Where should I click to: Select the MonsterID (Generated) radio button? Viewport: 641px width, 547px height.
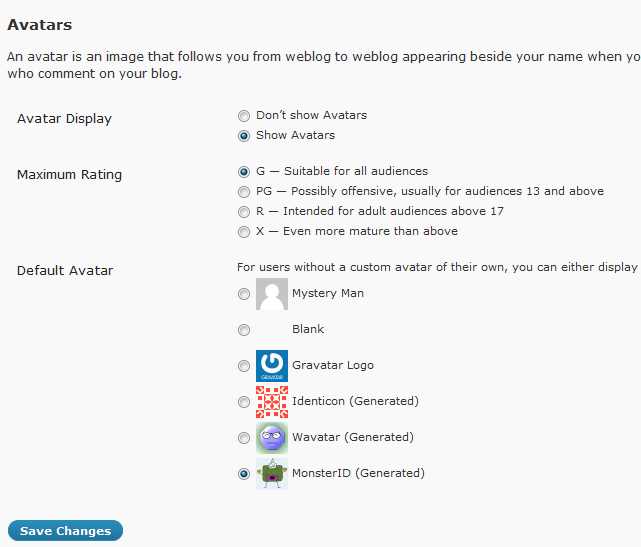244,474
